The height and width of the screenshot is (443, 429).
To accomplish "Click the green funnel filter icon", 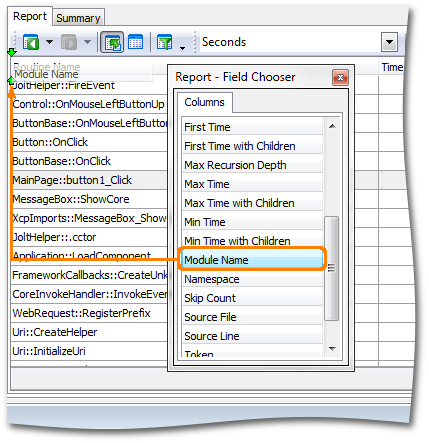I will coord(165,42).
